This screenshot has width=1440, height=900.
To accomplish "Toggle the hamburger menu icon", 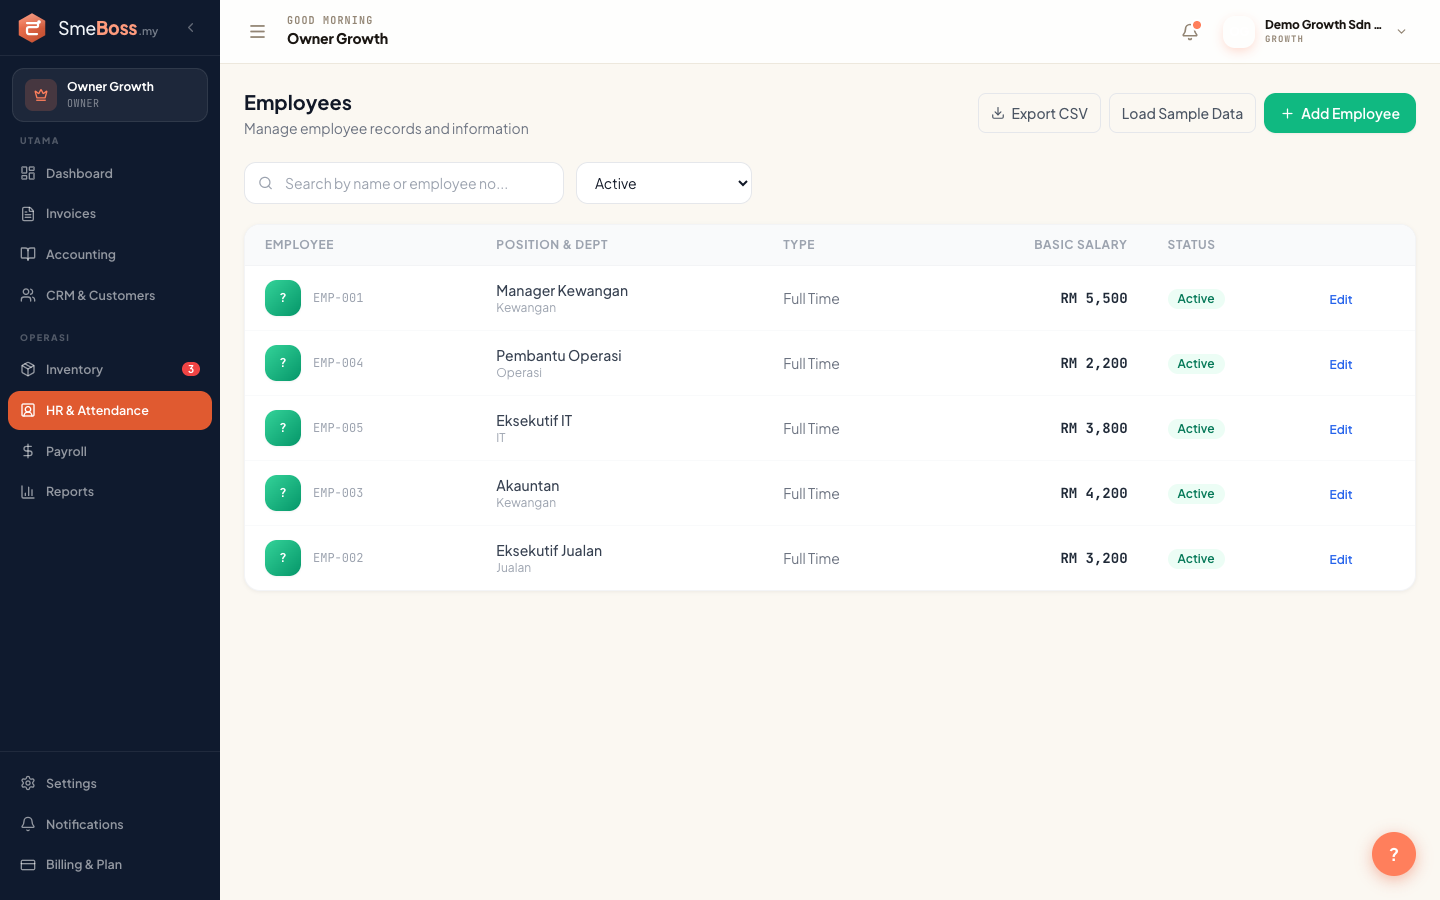I will click(257, 31).
